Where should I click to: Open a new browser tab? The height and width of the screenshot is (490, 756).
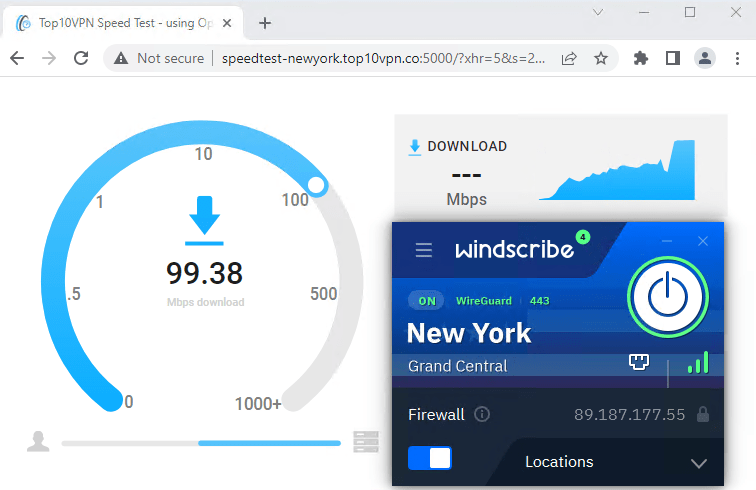pyautogui.click(x=265, y=23)
